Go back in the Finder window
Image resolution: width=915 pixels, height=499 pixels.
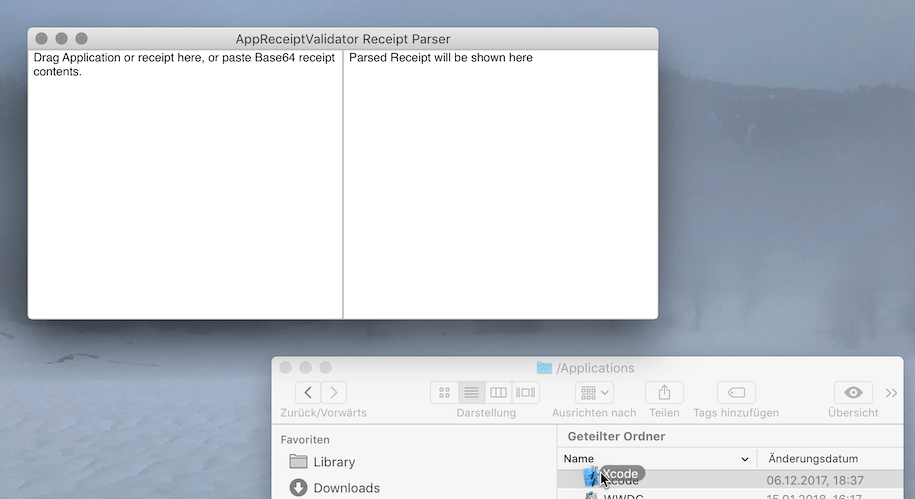point(308,392)
